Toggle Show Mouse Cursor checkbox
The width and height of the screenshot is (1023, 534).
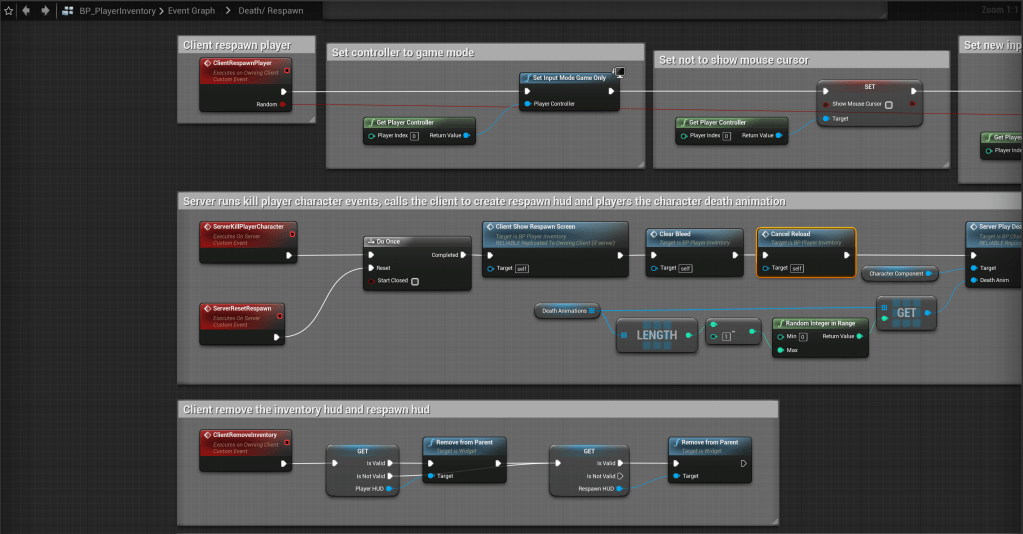pyautogui.click(x=889, y=104)
